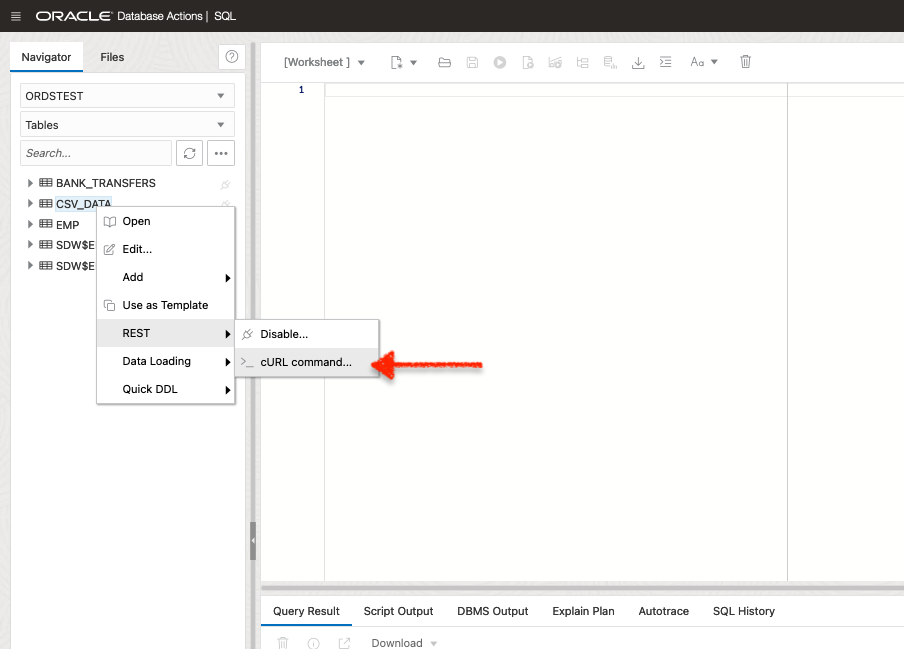Open the hamburger navigation menu
The height and width of the screenshot is (649, 904).
pos(15,16)
